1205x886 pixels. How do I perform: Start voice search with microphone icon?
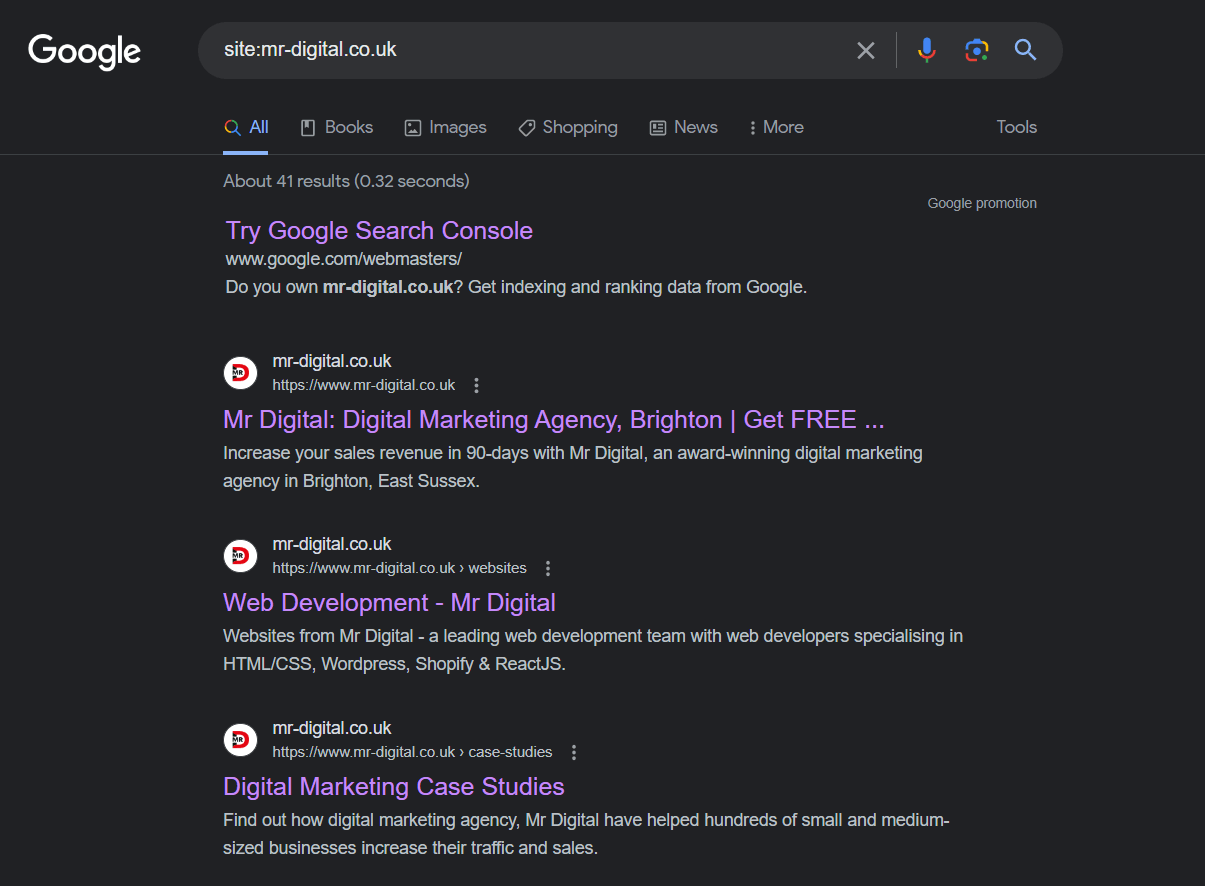pos(927,50)
